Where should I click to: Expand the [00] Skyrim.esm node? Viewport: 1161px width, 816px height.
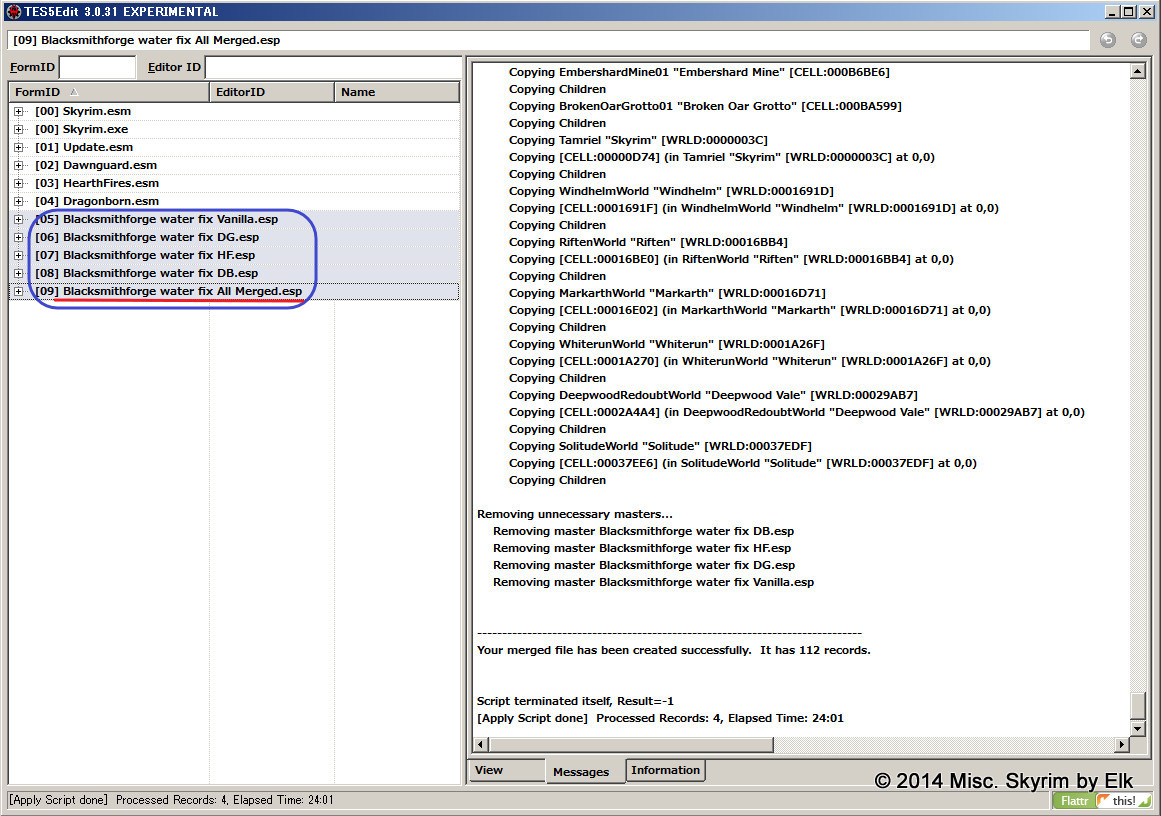[19, 111]
